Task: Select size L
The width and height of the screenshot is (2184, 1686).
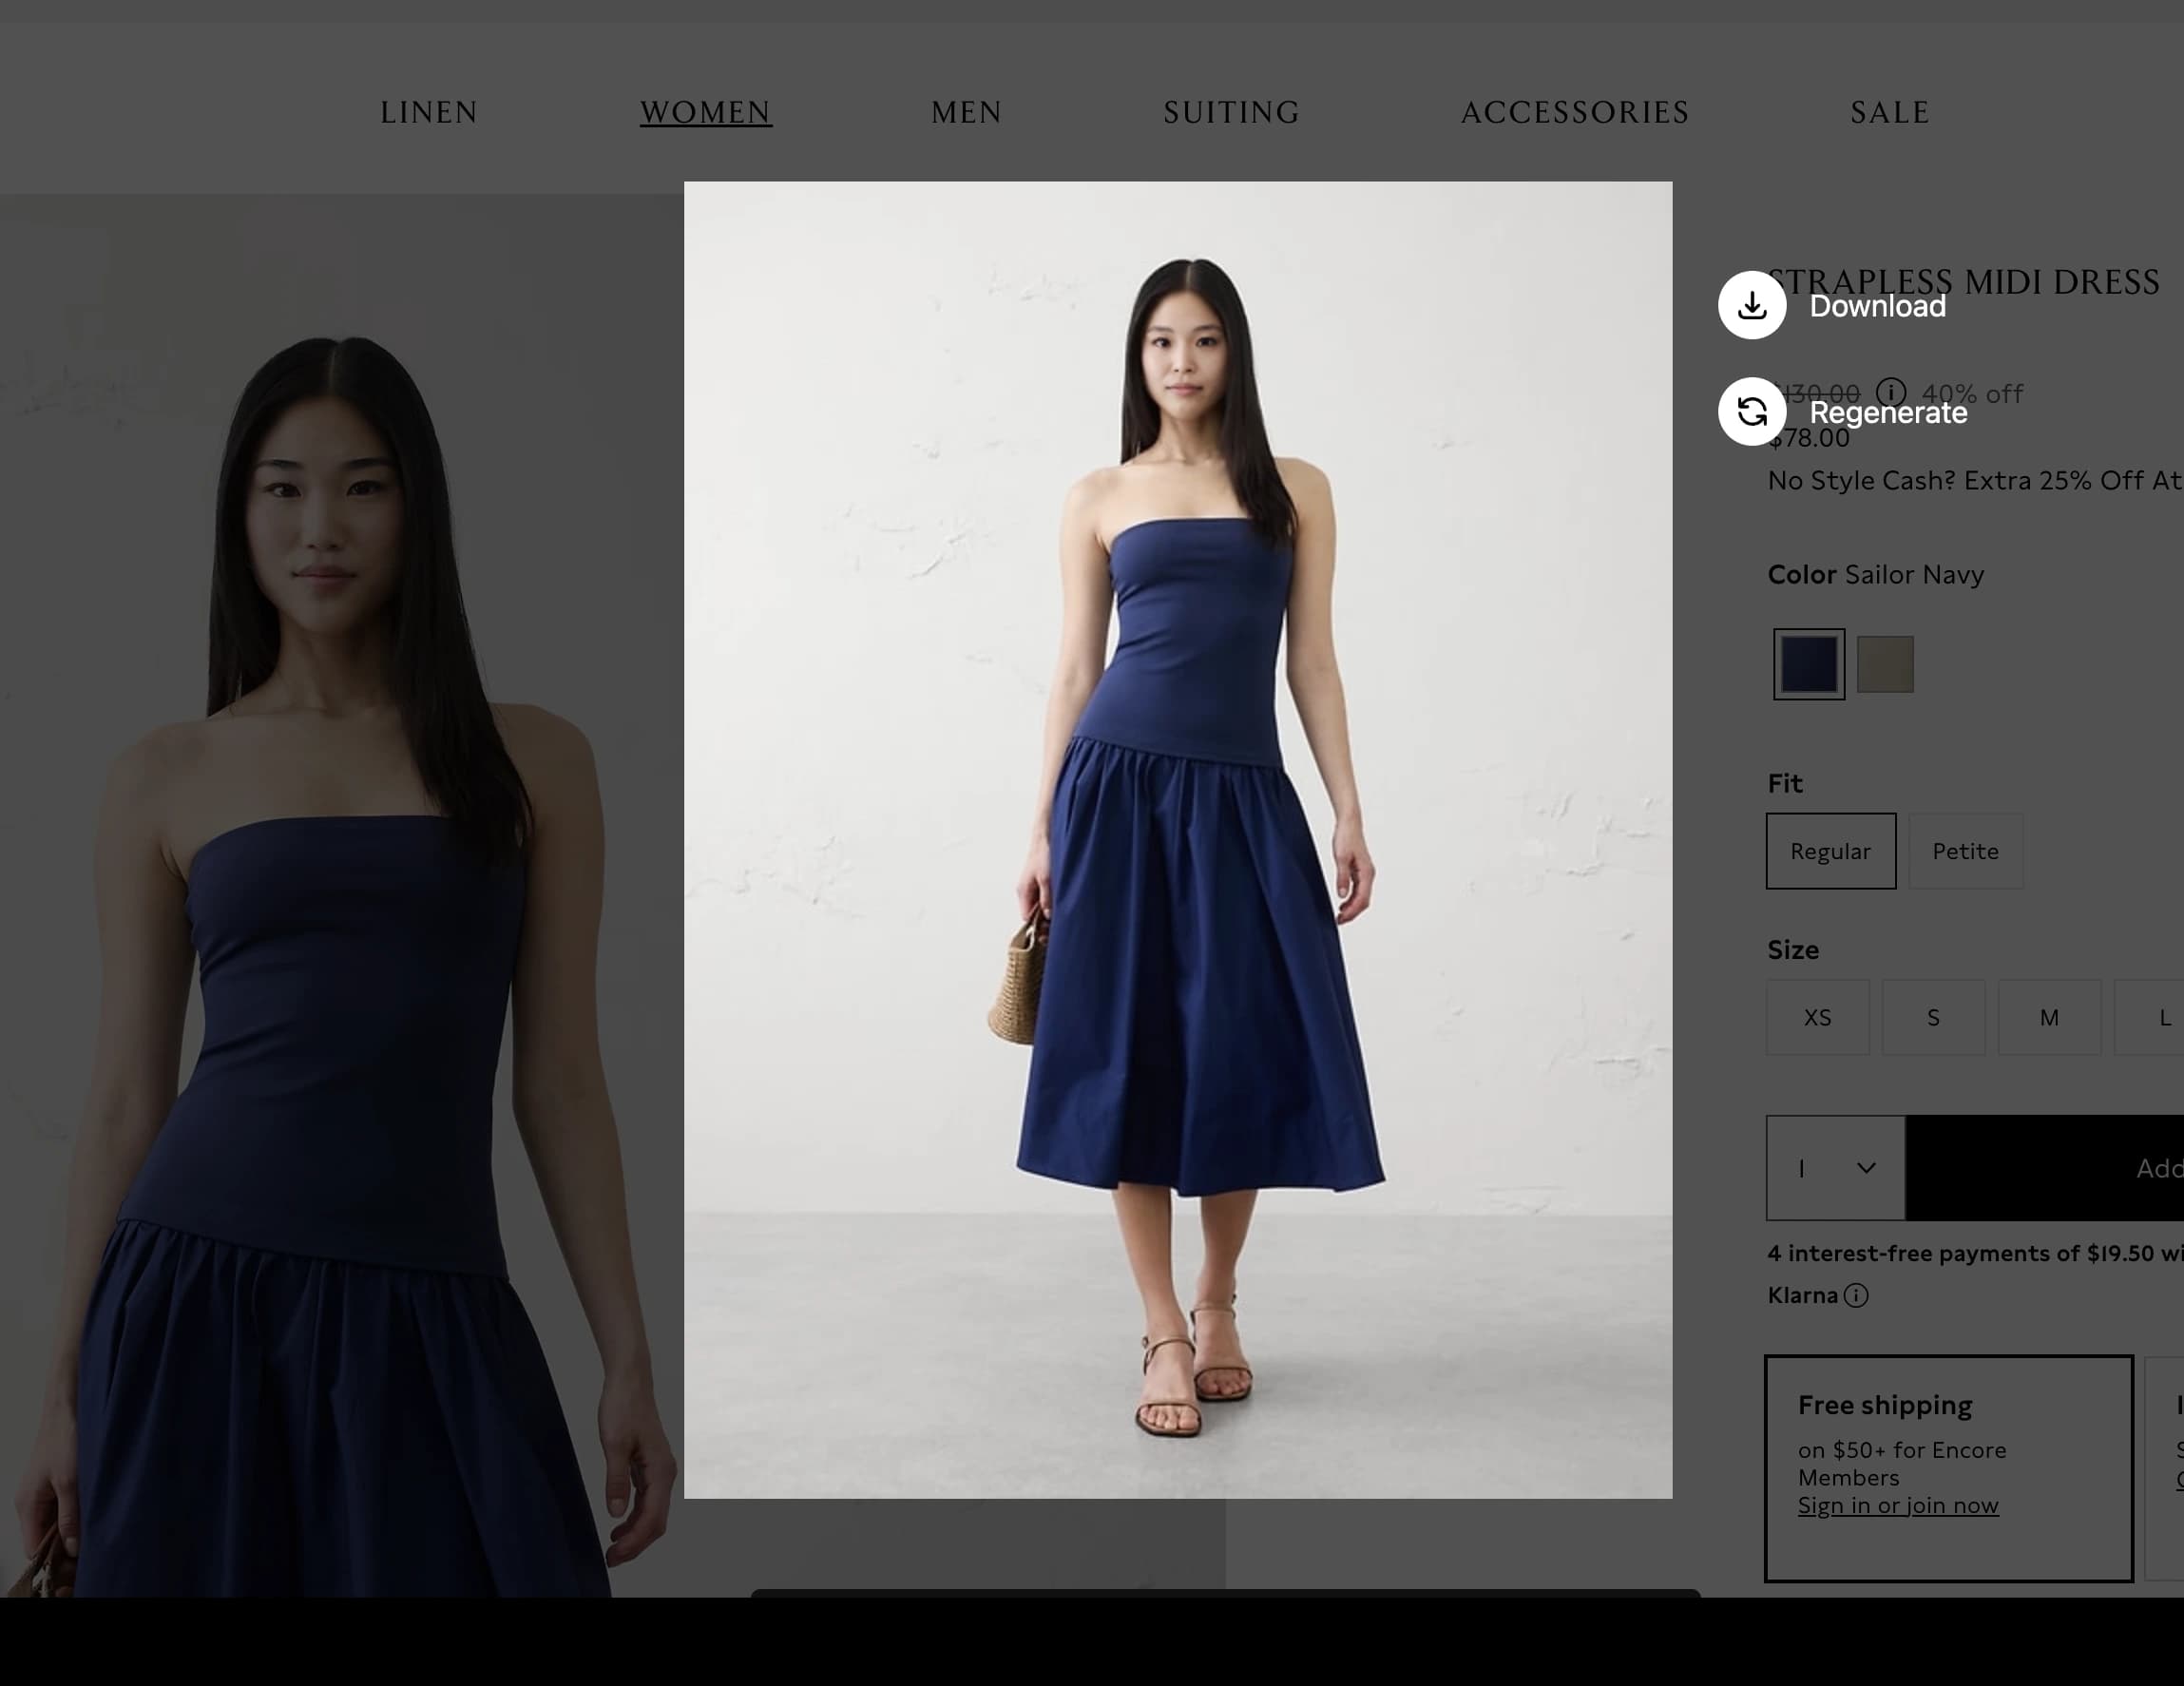Action: (x=2150, y=1017)
